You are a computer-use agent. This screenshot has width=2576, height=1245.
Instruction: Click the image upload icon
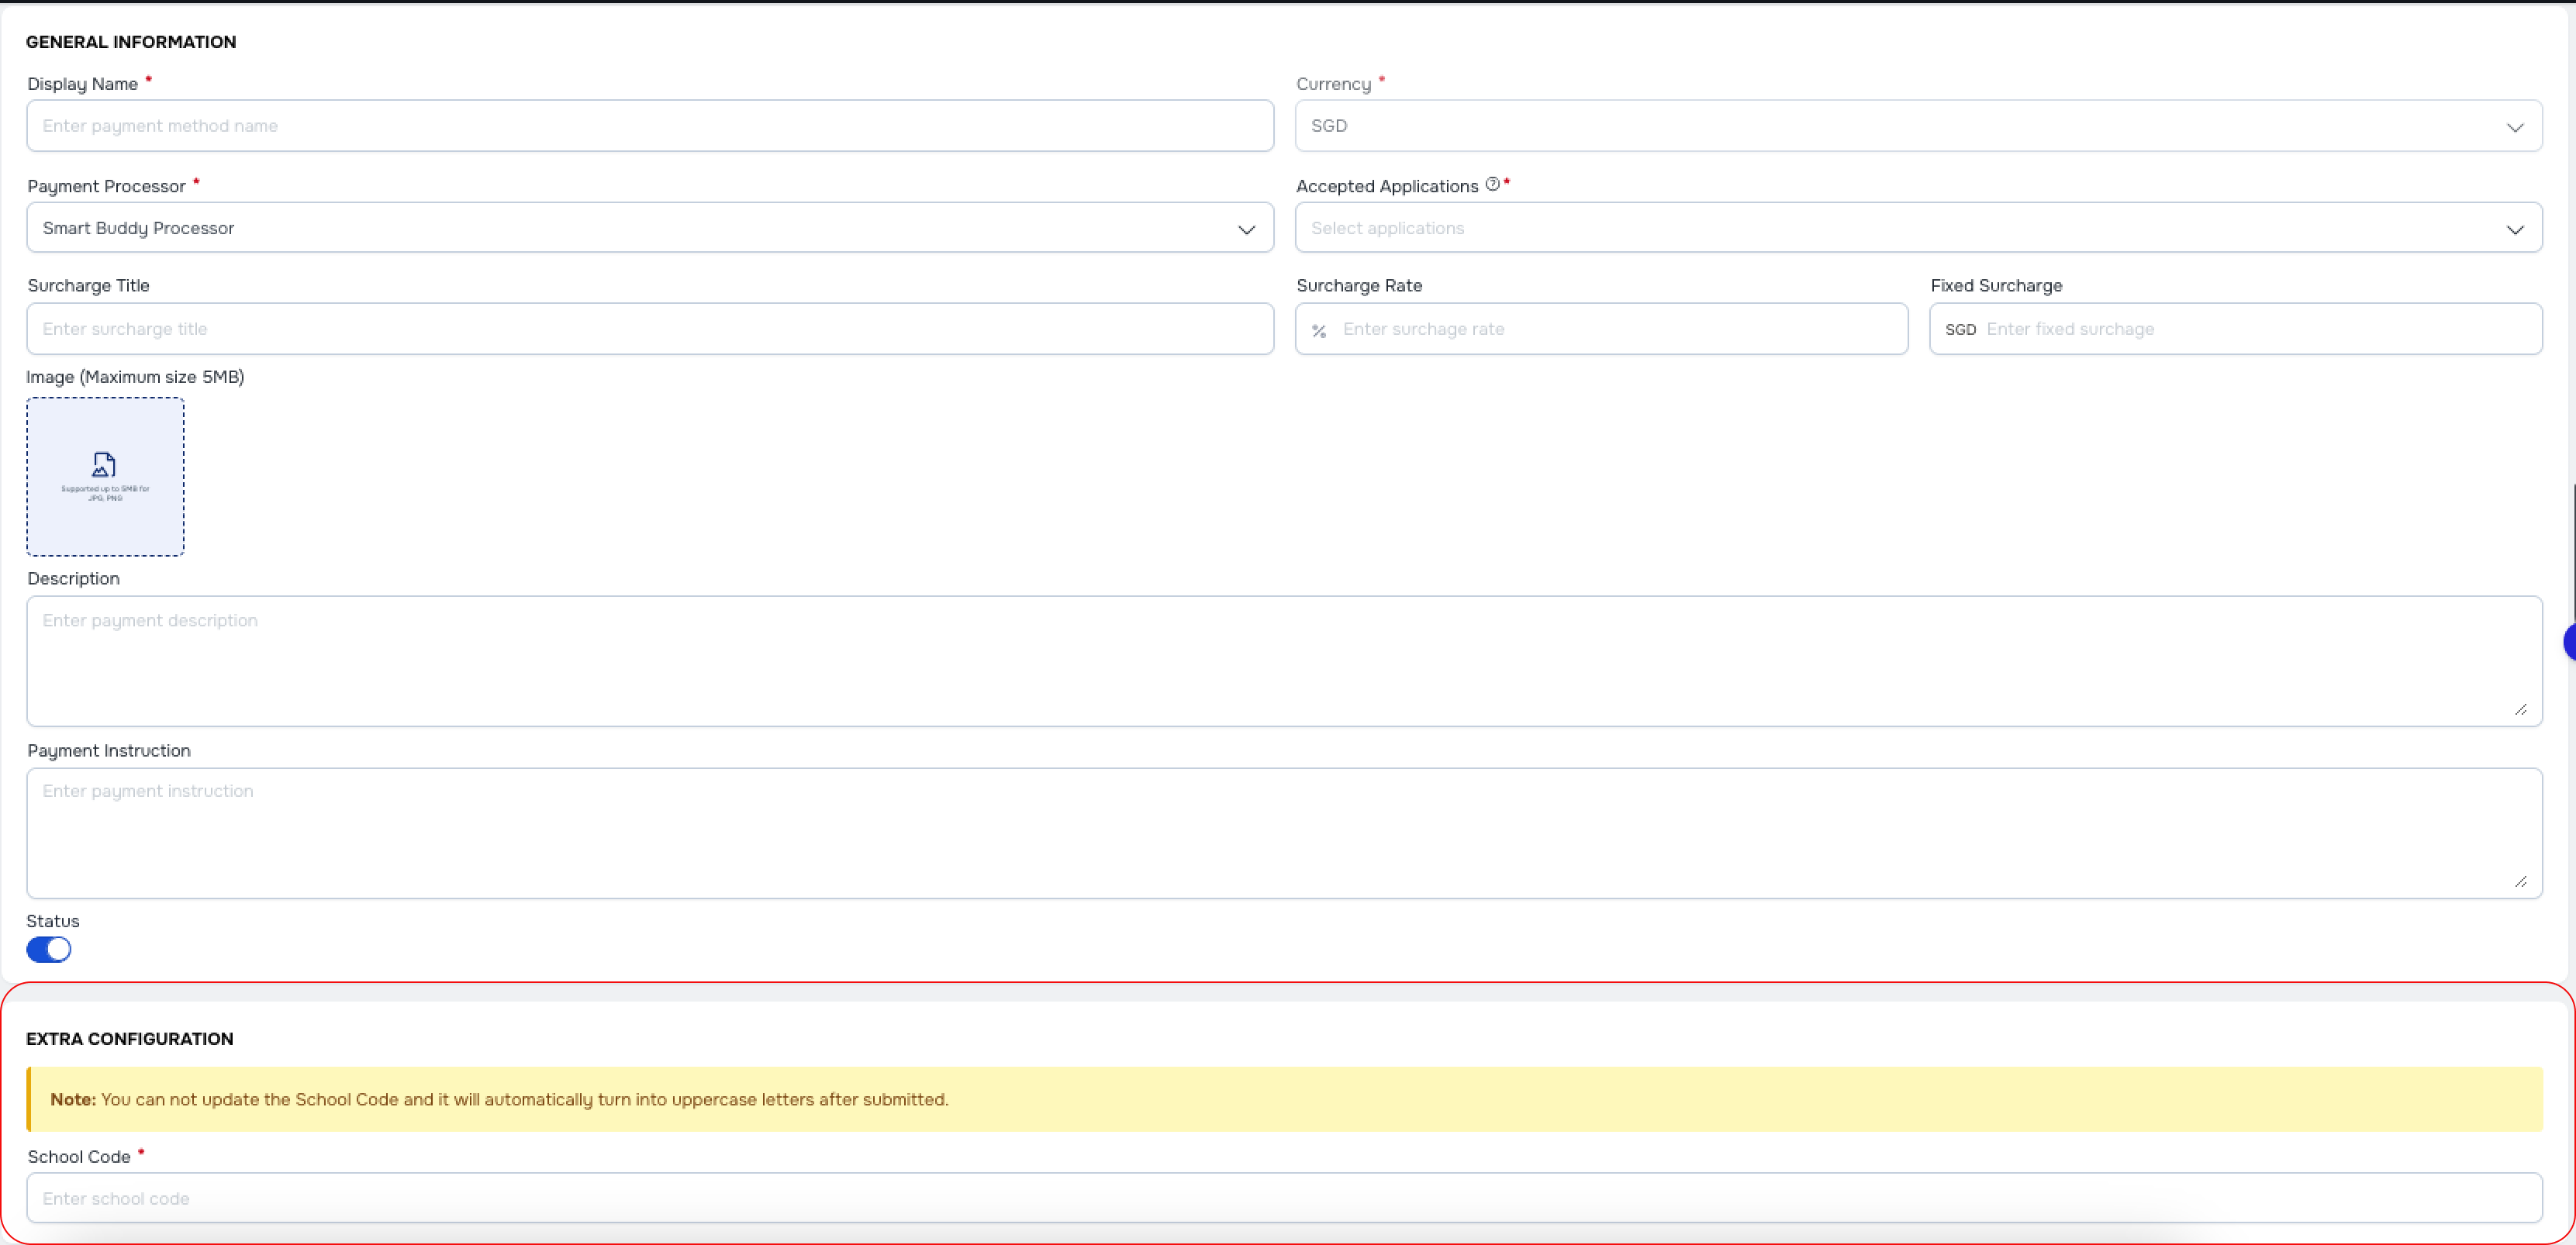pyautogui.click(x=104, y=464)
